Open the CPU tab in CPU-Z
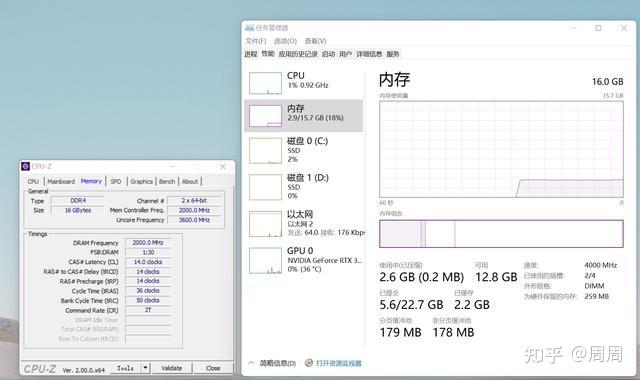The height and width of the screenshot is (380, 640). (x=33, y=181)
